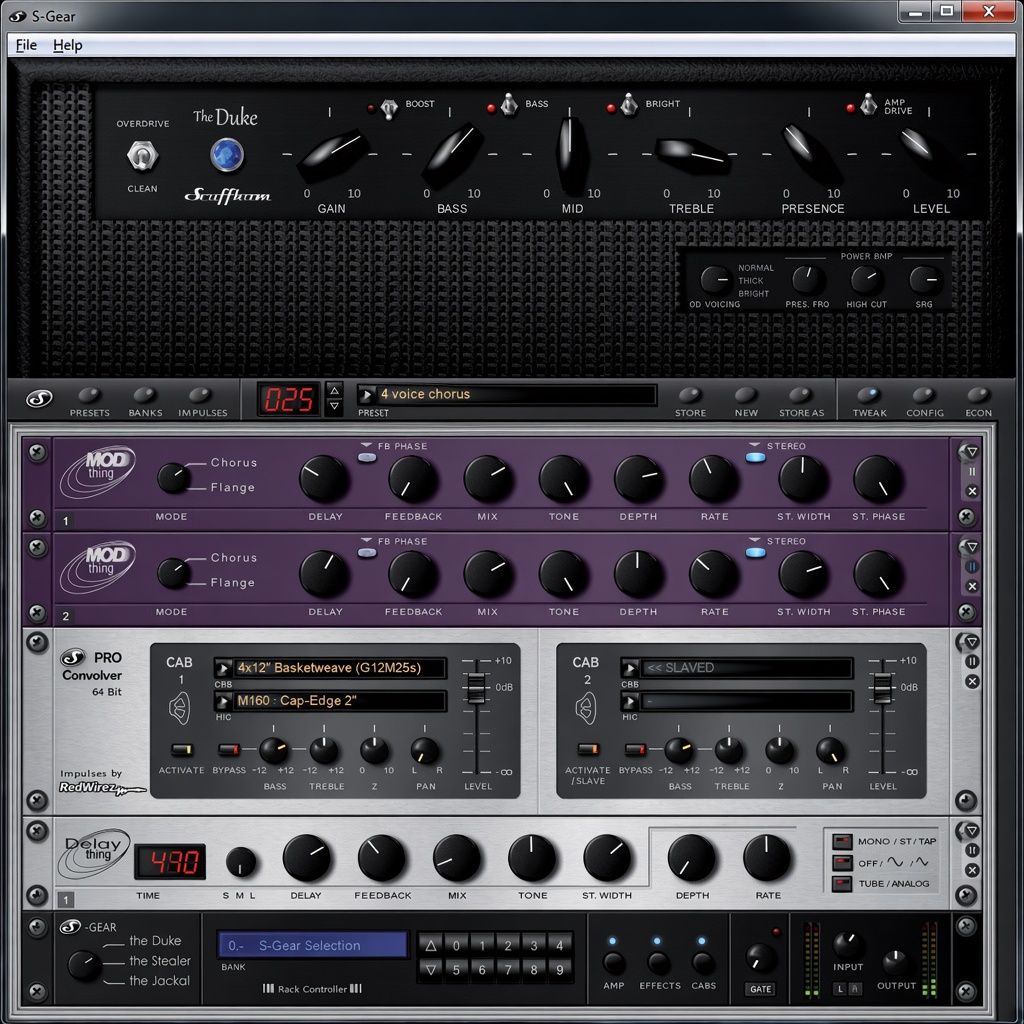Open the PRESETS panel
Screen dimensions: 1024x1024
[x=89, y=395]
